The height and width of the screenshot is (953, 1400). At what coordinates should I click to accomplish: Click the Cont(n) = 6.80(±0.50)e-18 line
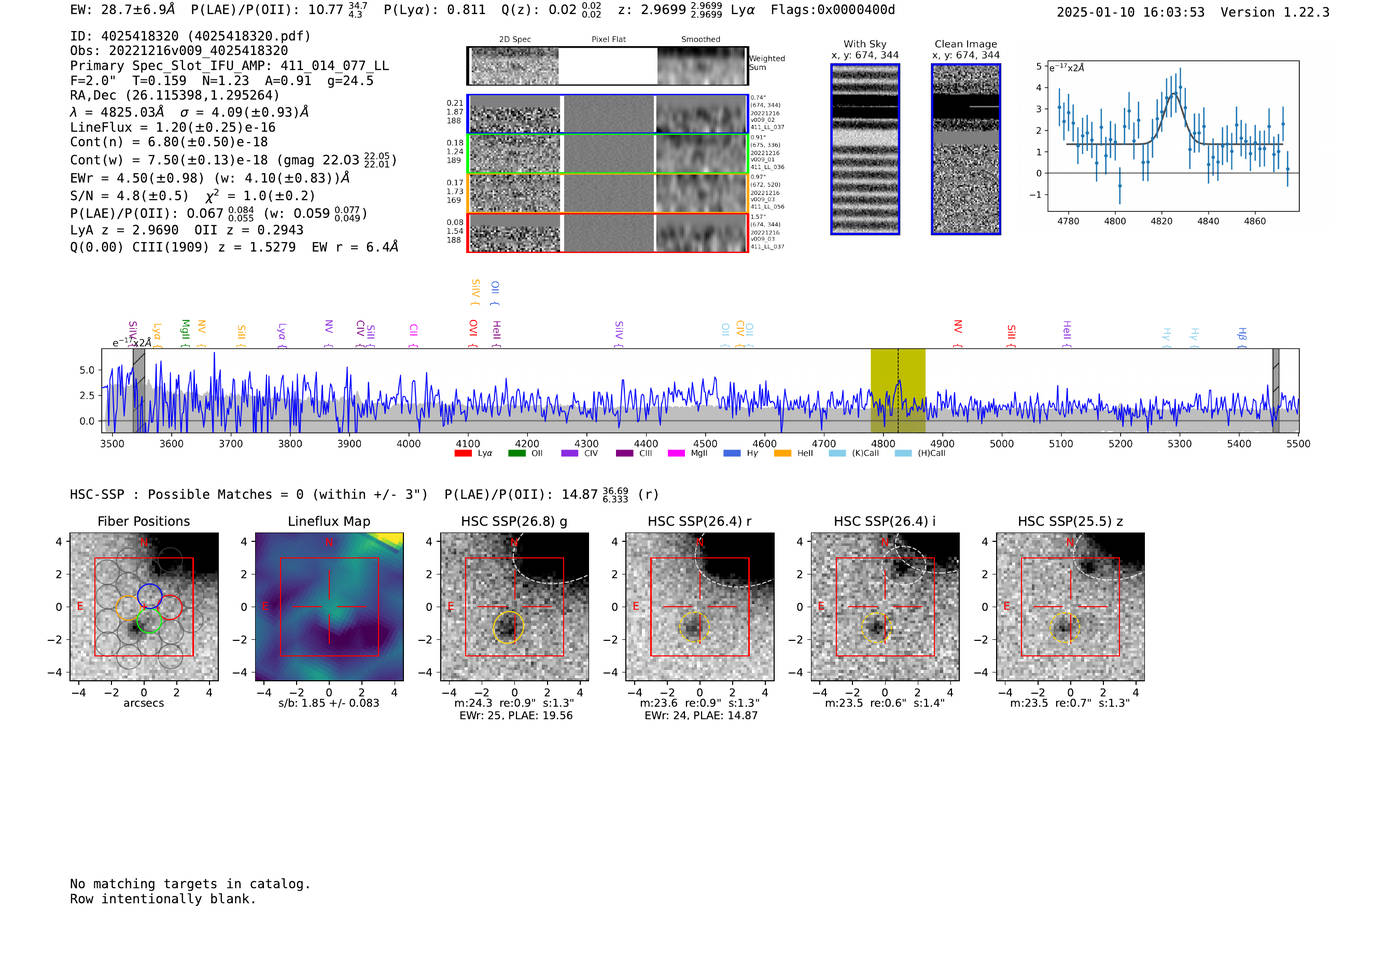[x=169, y=142]
